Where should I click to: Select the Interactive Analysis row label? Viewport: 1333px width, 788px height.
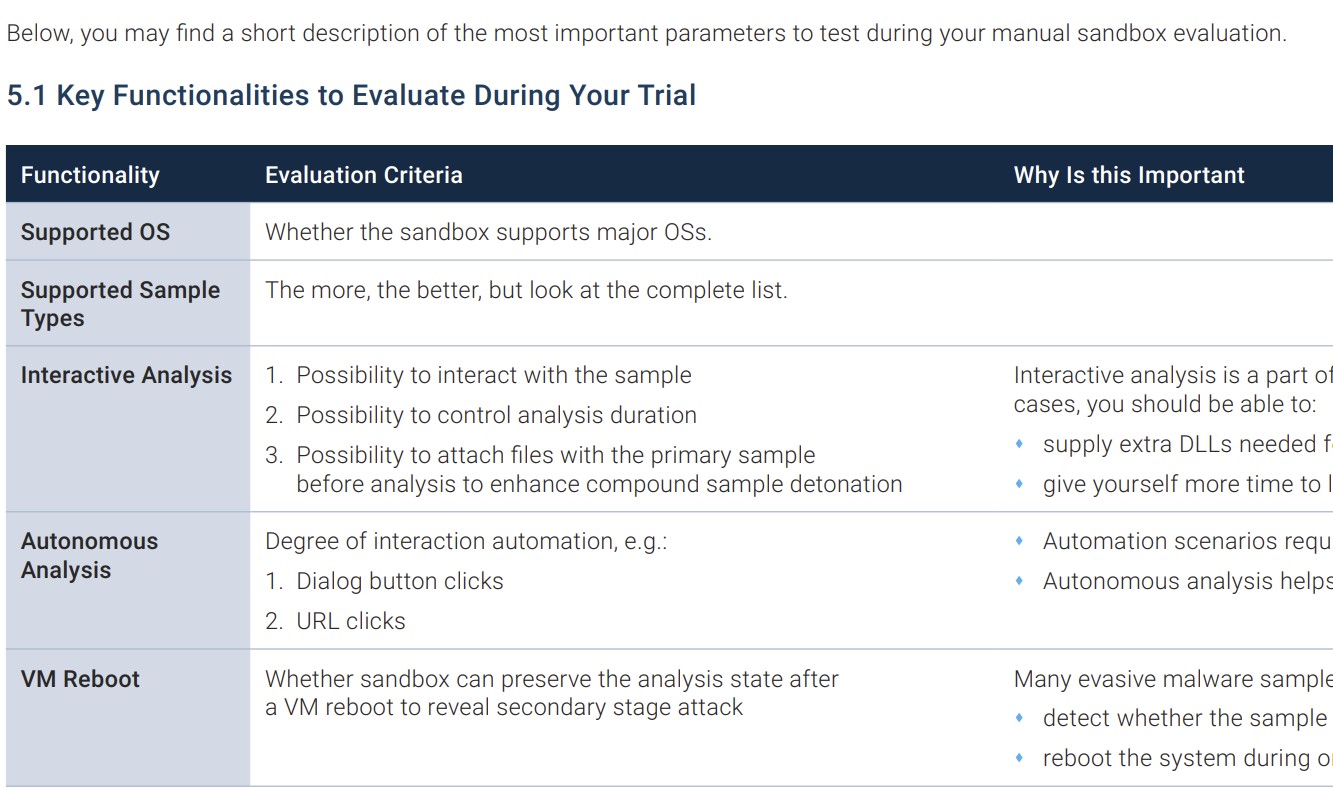click(x=126, y=375)
